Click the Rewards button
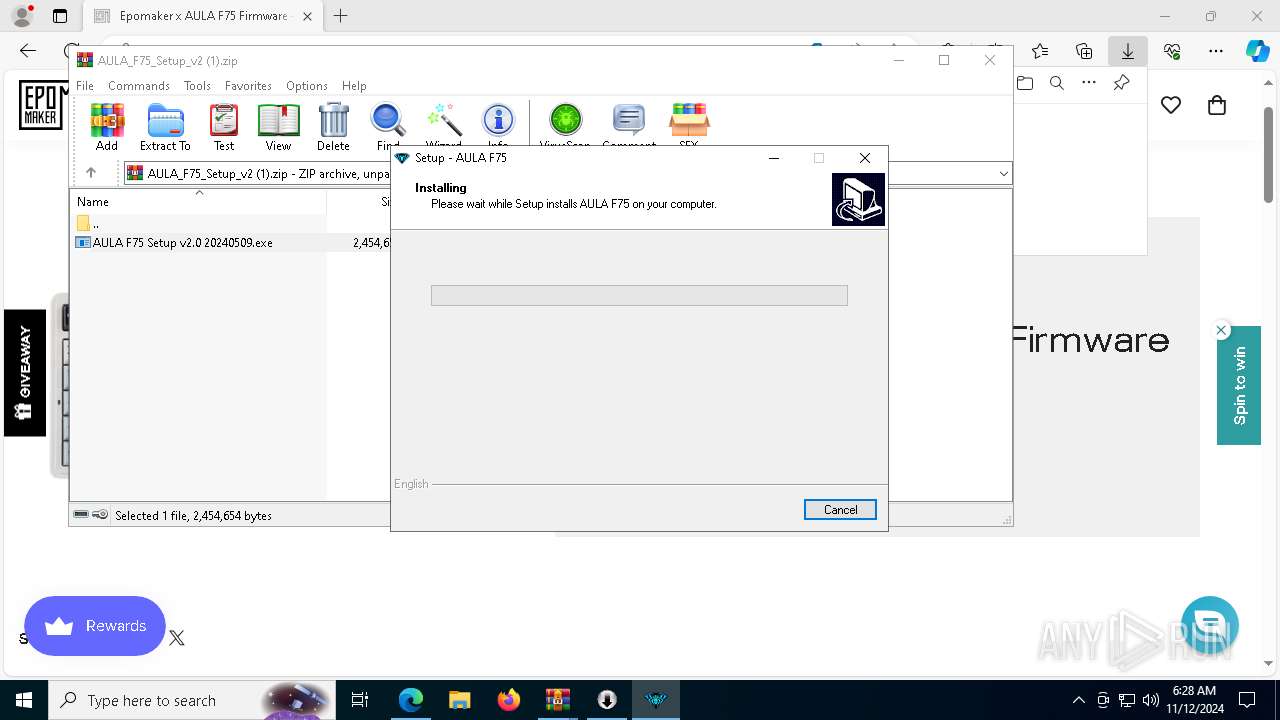 pos(95,626)
